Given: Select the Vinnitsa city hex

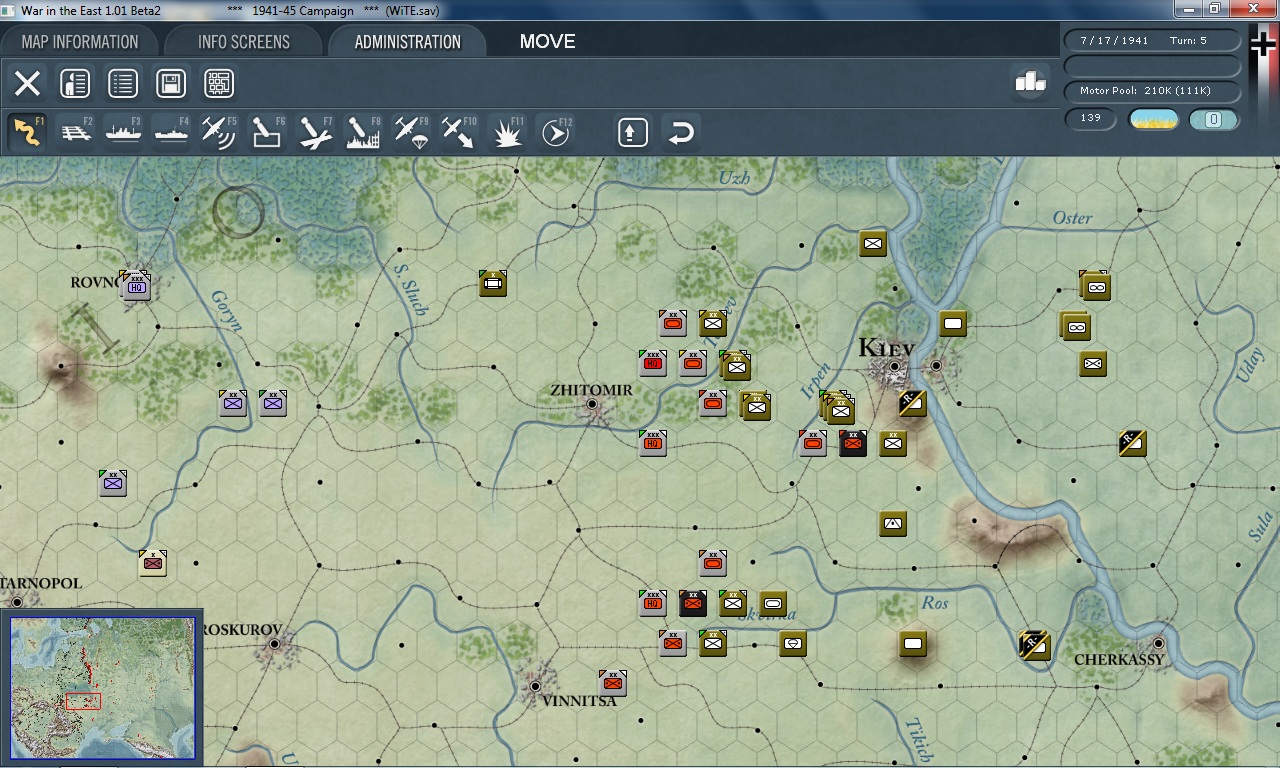Looking at the screenshot, I should click(535, 686).
